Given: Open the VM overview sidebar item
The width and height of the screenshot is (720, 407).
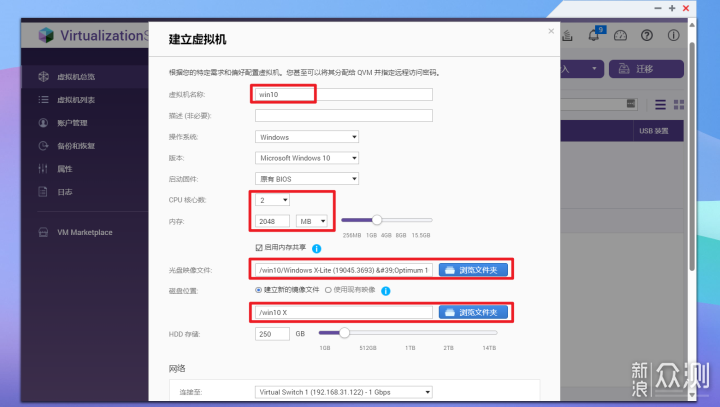Looking at the screenshot, I should (85, 77).
